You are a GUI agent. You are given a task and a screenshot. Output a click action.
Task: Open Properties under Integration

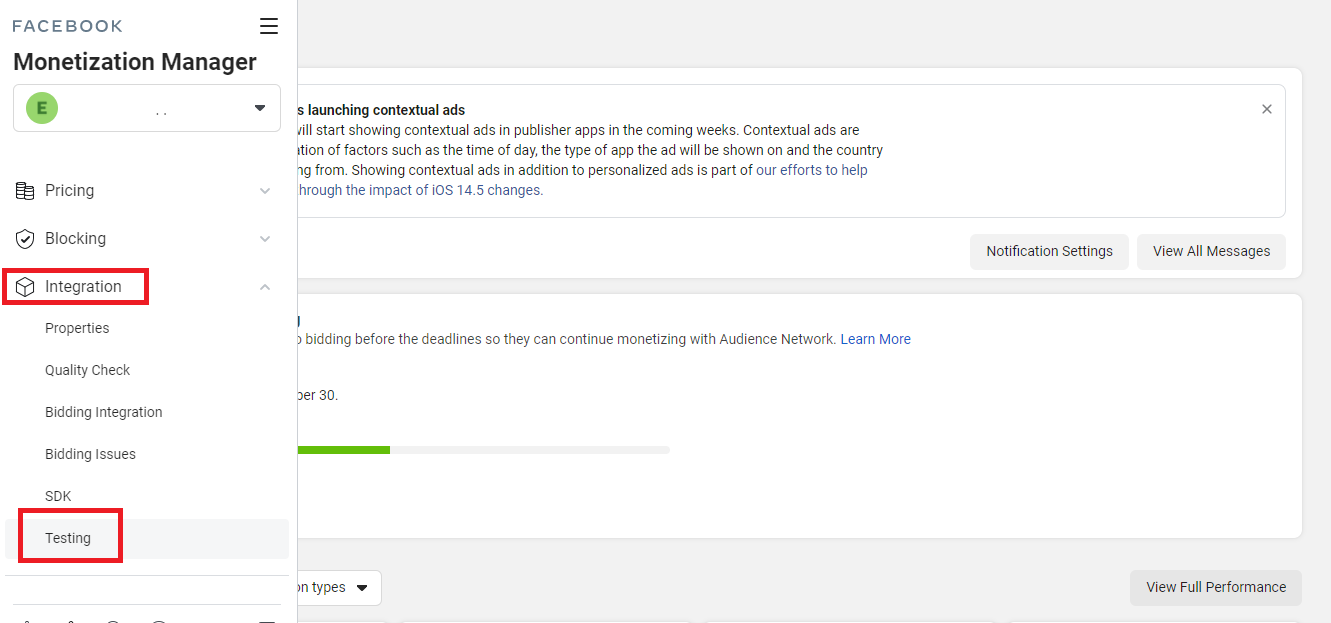[x=77, y=328]
